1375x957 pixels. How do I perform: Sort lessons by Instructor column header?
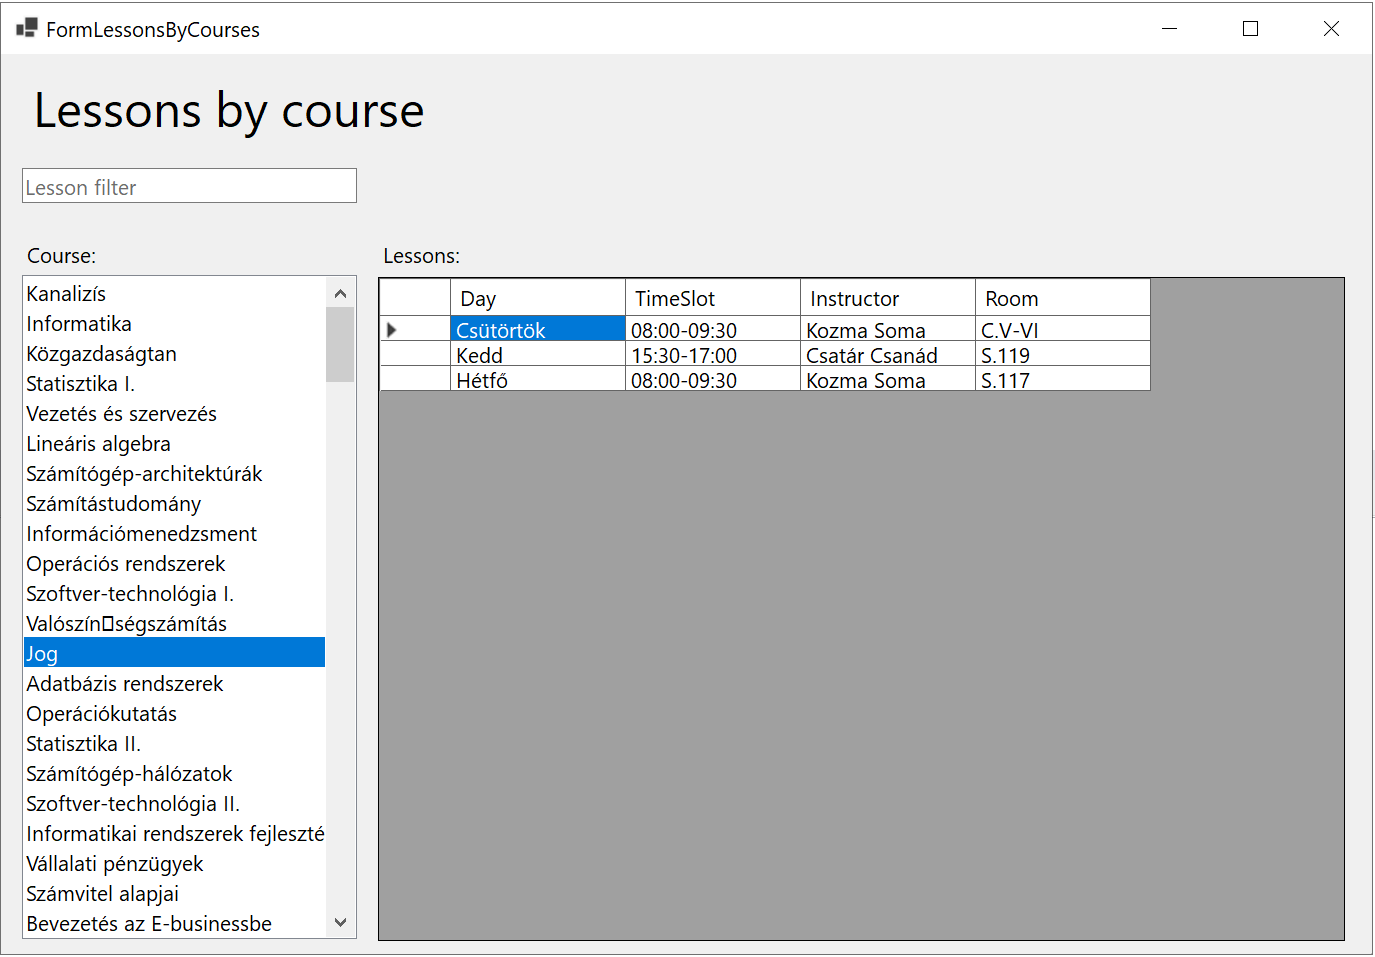coord(888,298)
